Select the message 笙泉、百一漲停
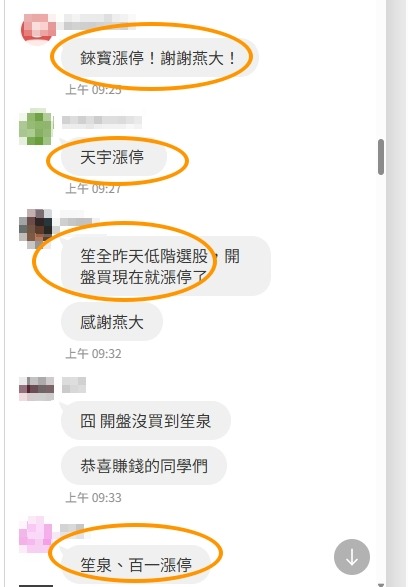The height and width of the screenshot is (587, 408). click(136, 564)
